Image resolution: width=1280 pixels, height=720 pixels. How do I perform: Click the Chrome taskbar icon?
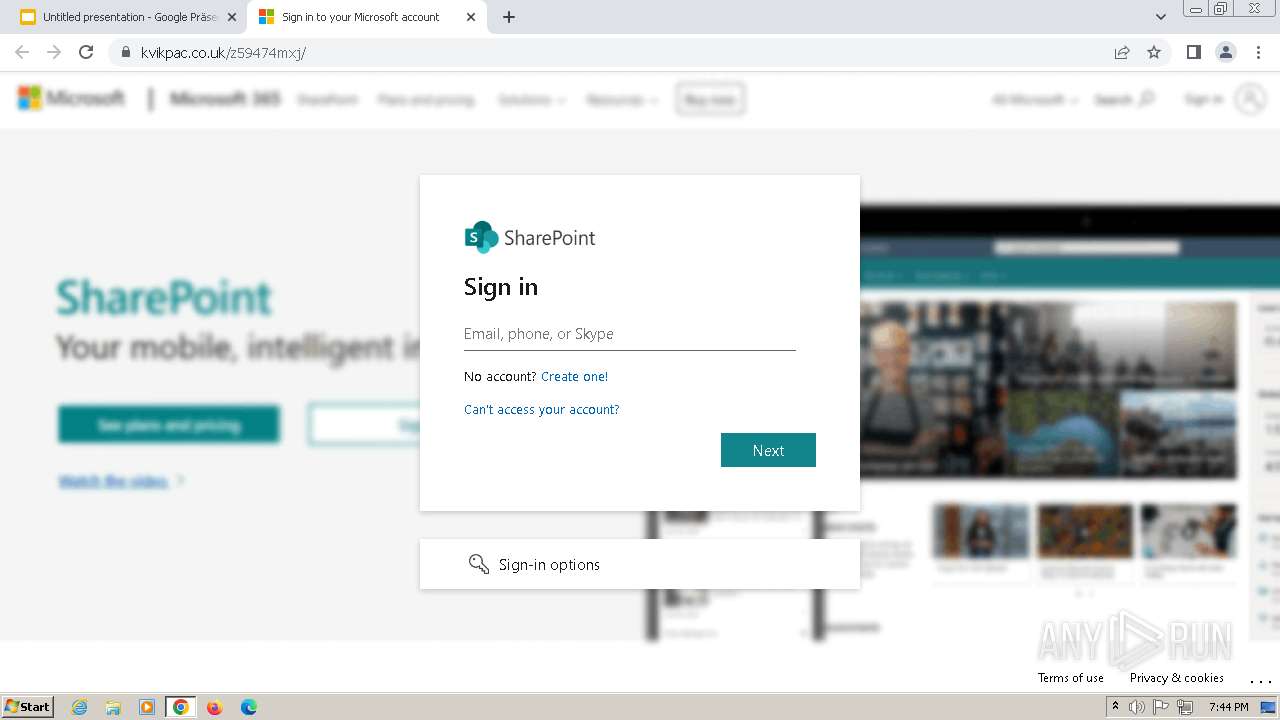pyautogui.click(x=180, y=707)
